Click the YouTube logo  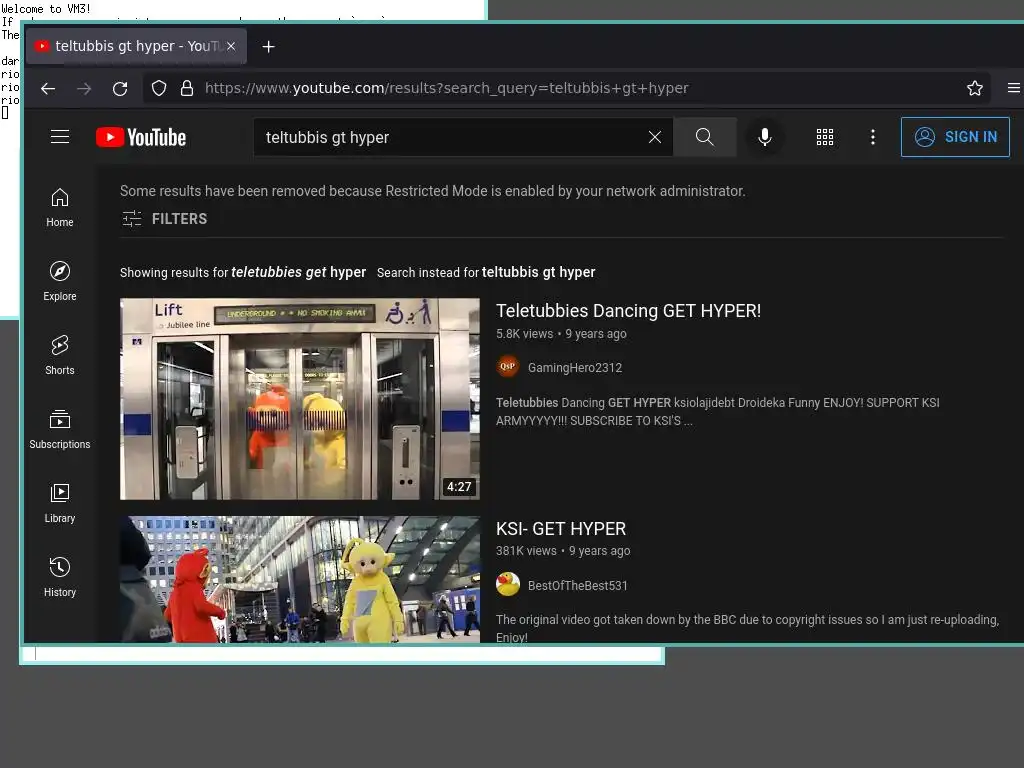[x=141, y=137]
